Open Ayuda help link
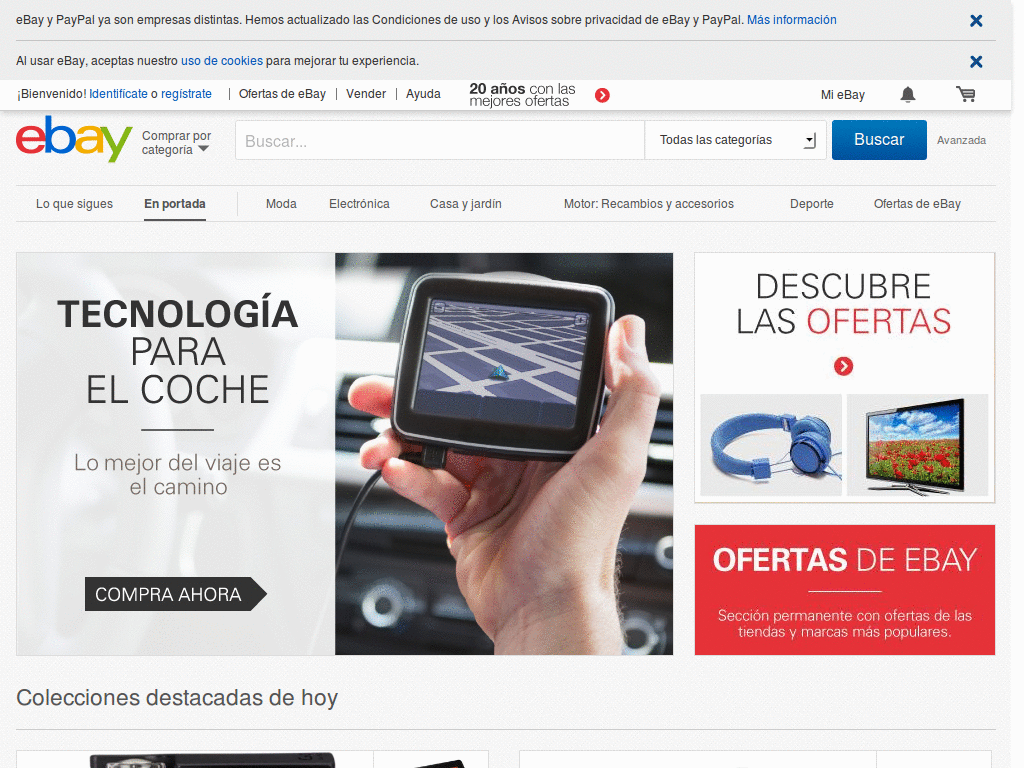 (423, 94)
